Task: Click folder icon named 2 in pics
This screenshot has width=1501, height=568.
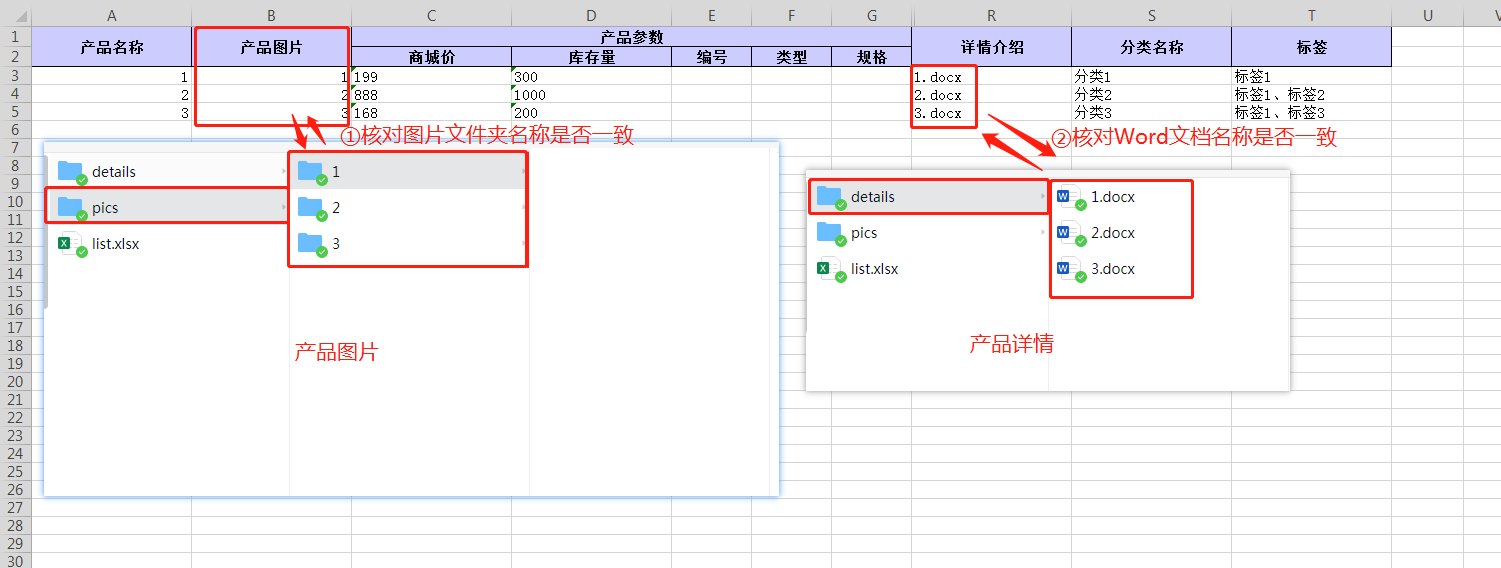Action: click(x=311, y=207)
